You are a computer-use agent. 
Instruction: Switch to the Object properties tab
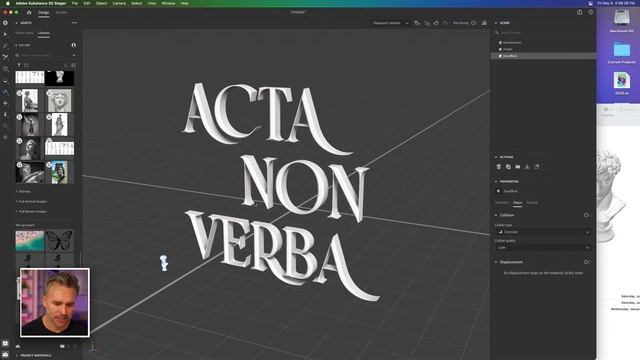(x=517, y=202)
